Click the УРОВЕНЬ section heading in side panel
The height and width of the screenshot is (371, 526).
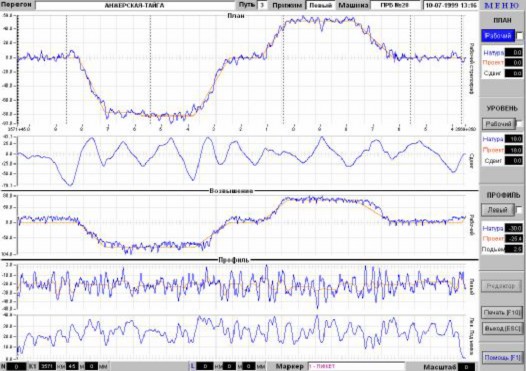click(502, 109)
